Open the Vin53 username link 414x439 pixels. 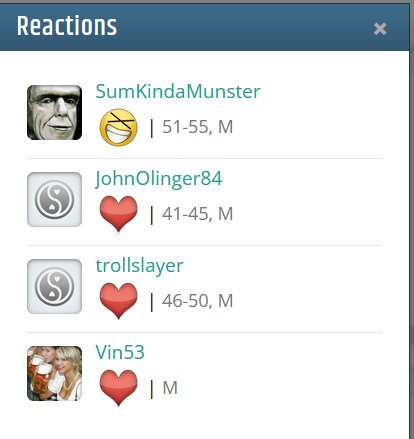(120, 352)
